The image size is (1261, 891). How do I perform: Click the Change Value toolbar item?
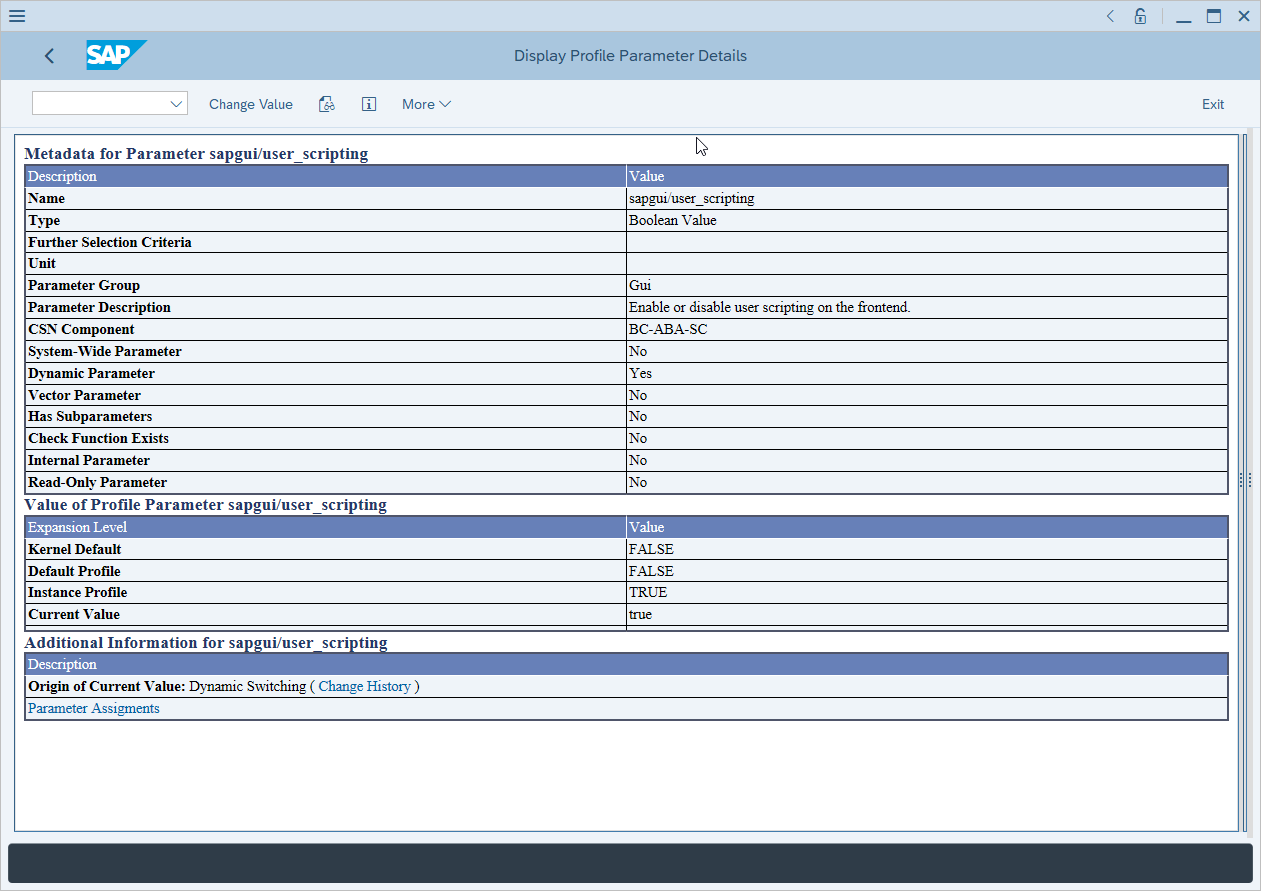point(250,104)
